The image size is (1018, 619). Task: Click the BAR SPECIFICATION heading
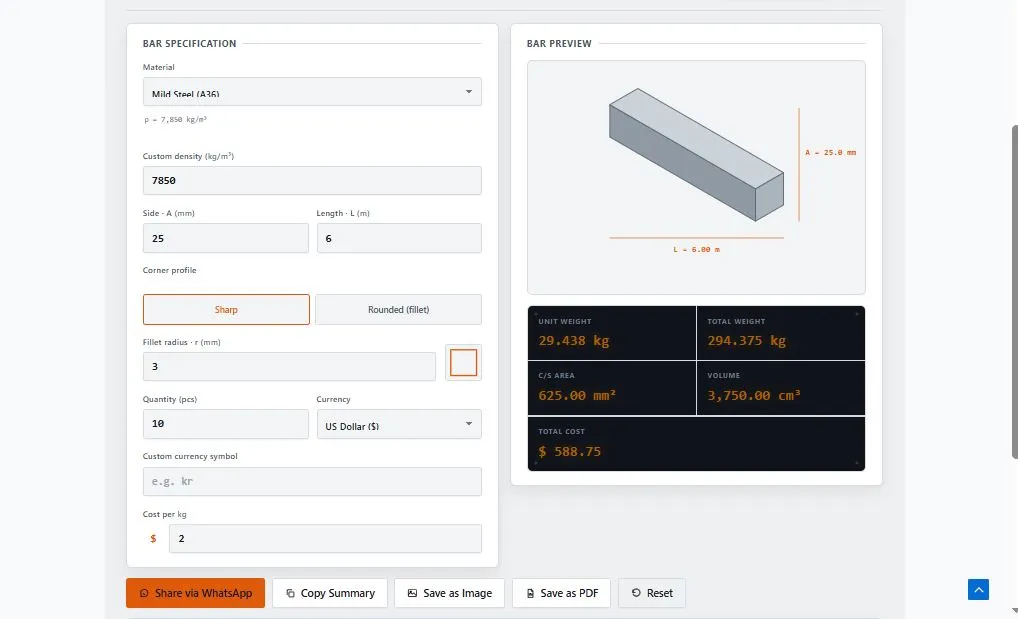(x=190, y=44)
